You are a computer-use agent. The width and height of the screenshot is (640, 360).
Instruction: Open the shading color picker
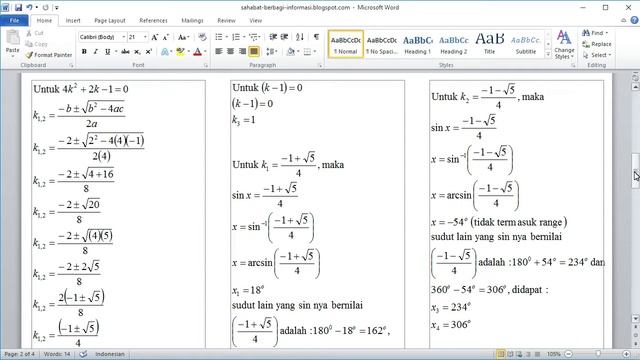tap(292, 51)
